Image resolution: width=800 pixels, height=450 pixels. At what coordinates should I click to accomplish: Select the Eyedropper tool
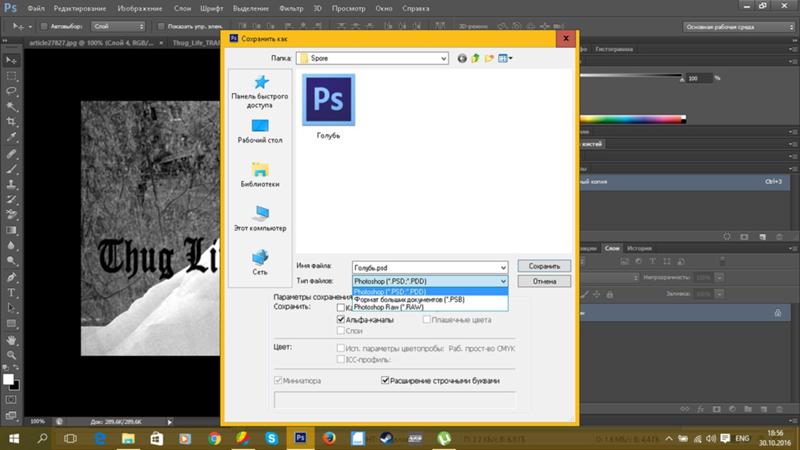point(11,137)
